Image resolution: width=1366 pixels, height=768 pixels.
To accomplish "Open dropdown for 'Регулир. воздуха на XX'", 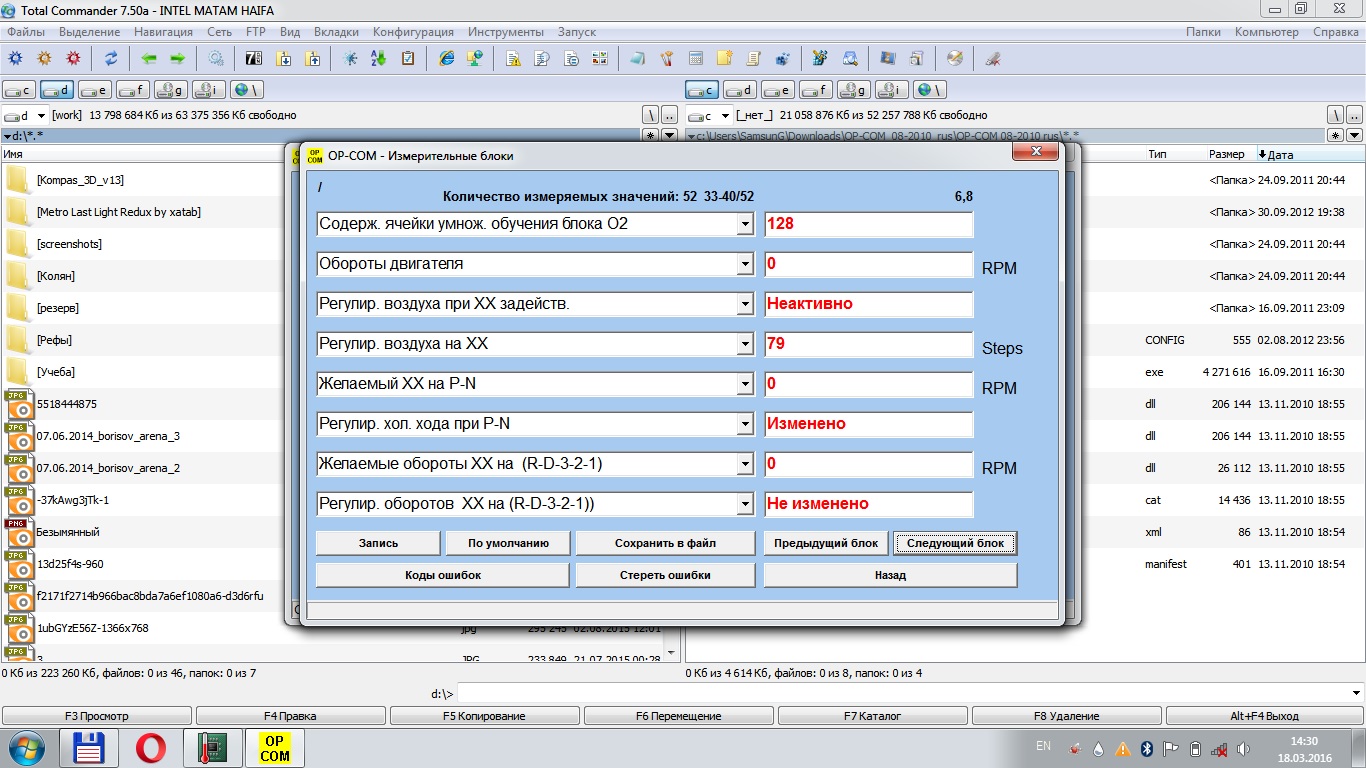I will pos(745,344).
